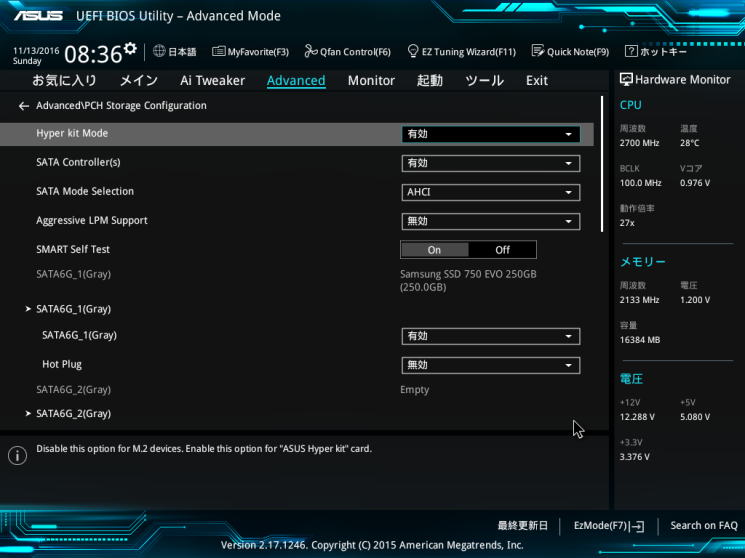745x558 pixels.
Task: Click the Qfan Control fan icon
Action: (311, 51)
